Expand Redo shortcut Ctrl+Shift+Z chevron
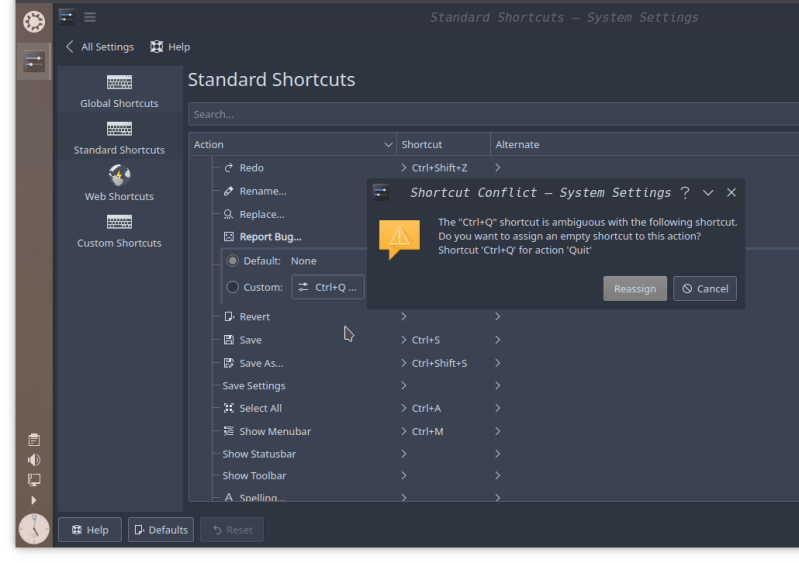The height and width of the screenshot is (563, 799). [x=404, y=168]
